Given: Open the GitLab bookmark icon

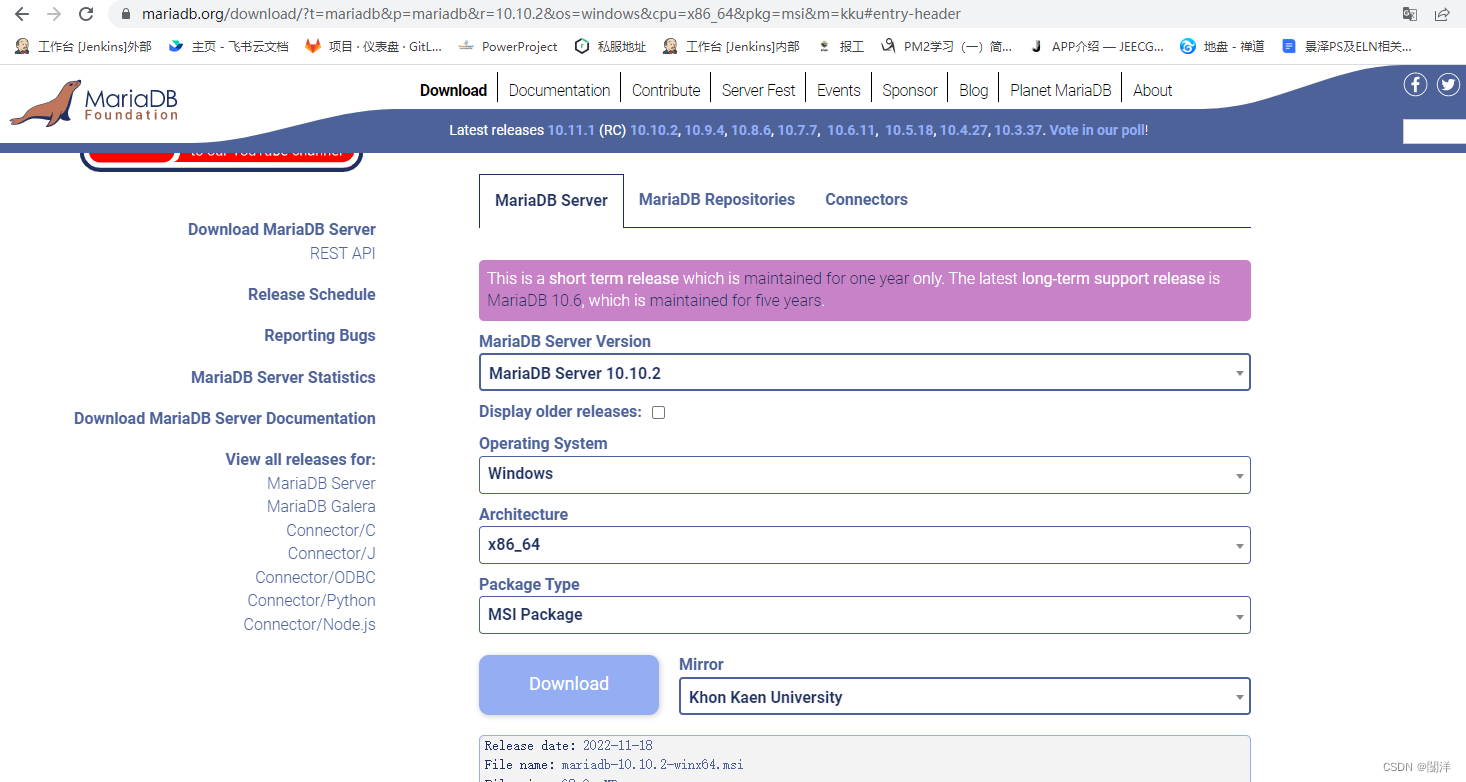Looking at the screenshot, I should 313,46.
